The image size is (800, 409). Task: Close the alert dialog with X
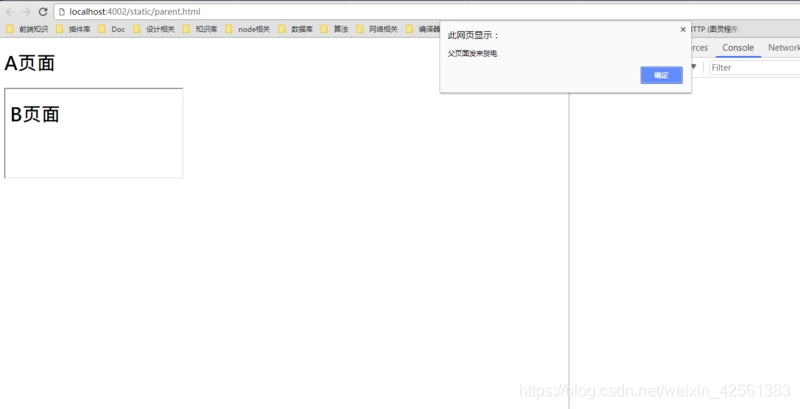click(x=683, y=30)
